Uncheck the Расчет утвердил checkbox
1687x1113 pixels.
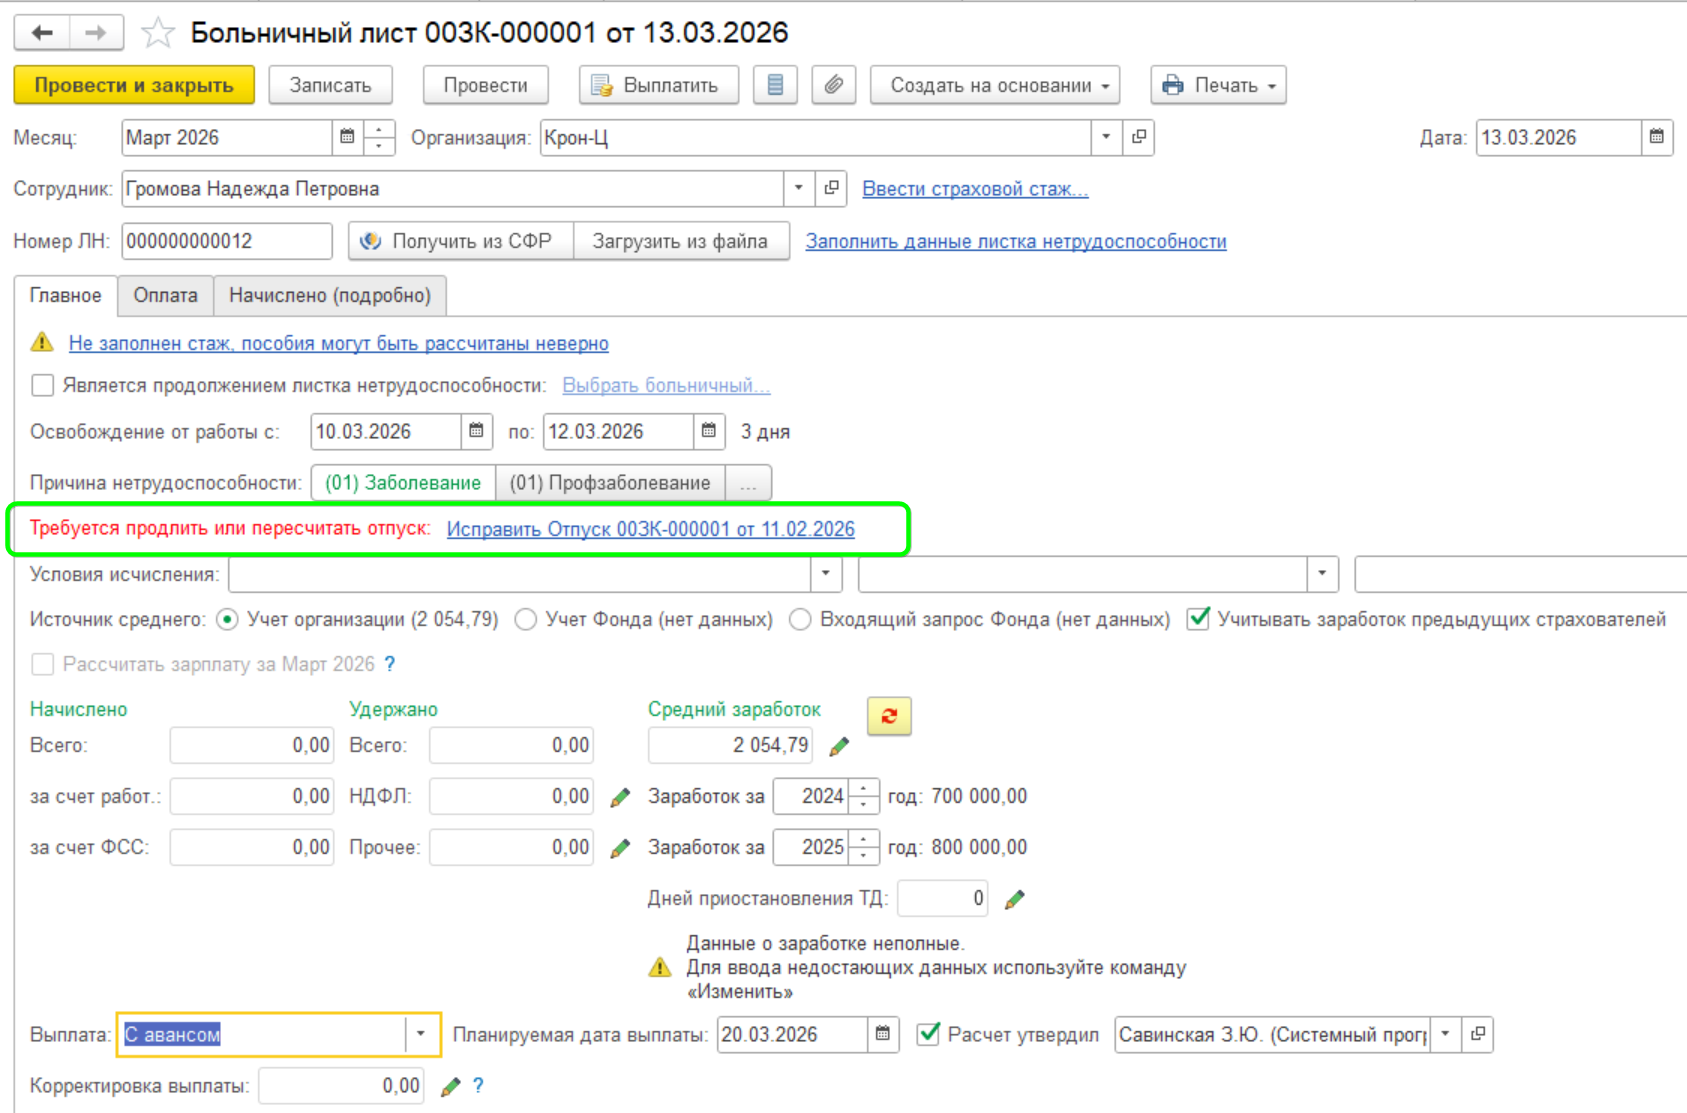928,1034
